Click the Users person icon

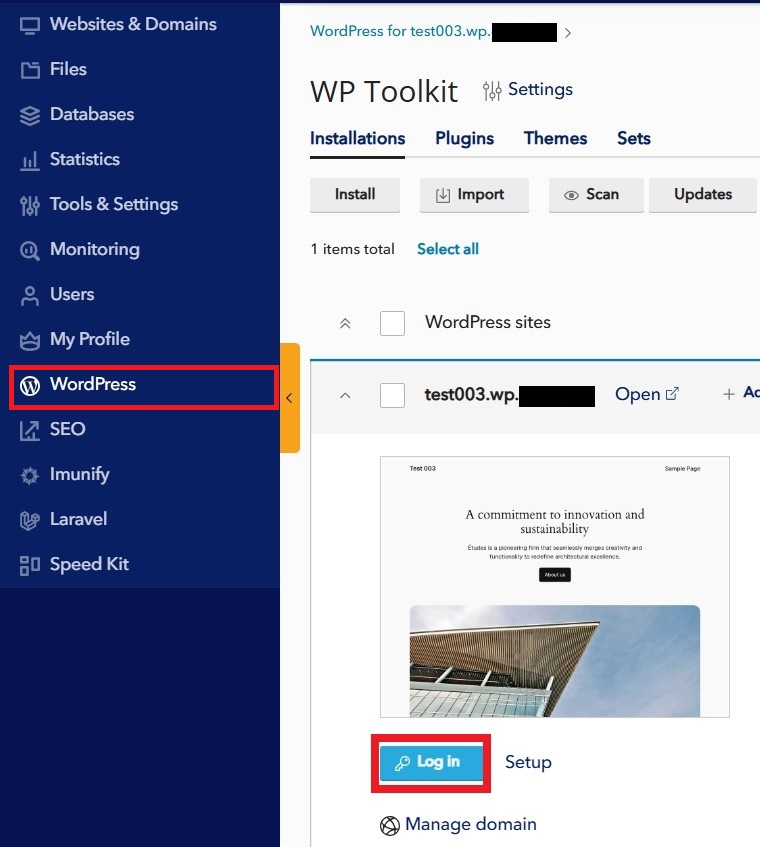(30, 295)
